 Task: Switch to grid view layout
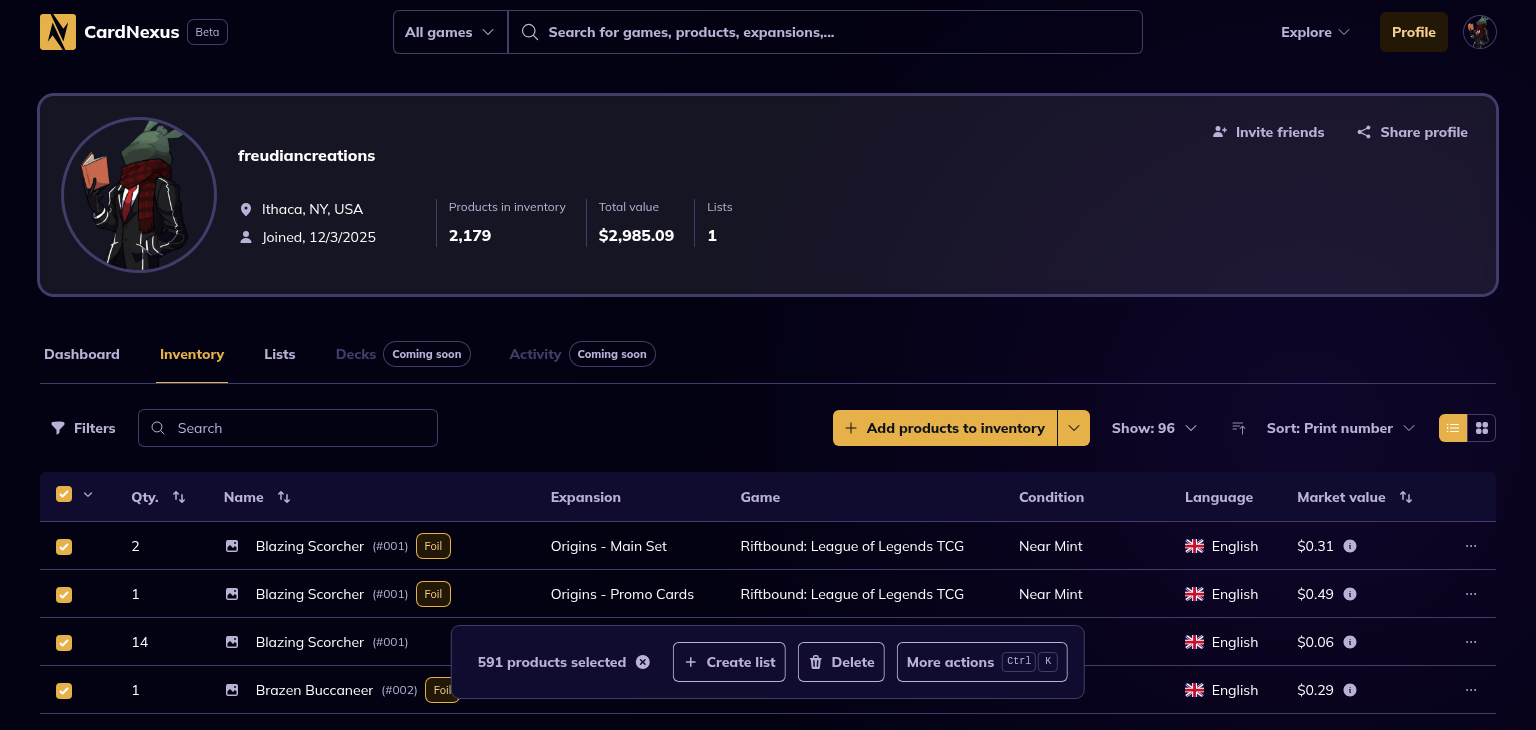[x=1482, y=428]
